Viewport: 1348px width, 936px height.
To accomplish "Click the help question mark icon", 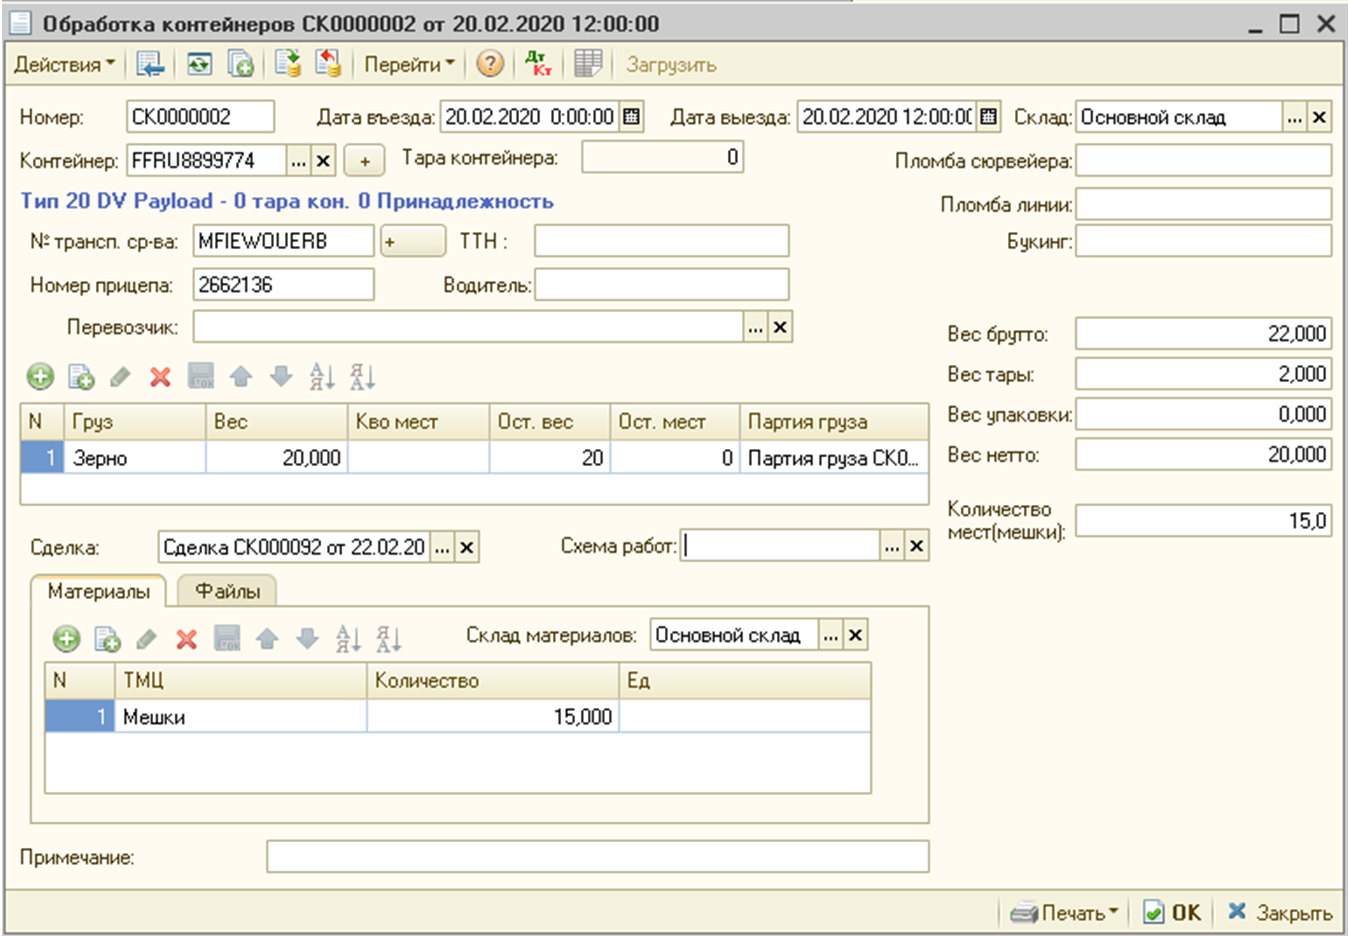I will click(489, 65).
